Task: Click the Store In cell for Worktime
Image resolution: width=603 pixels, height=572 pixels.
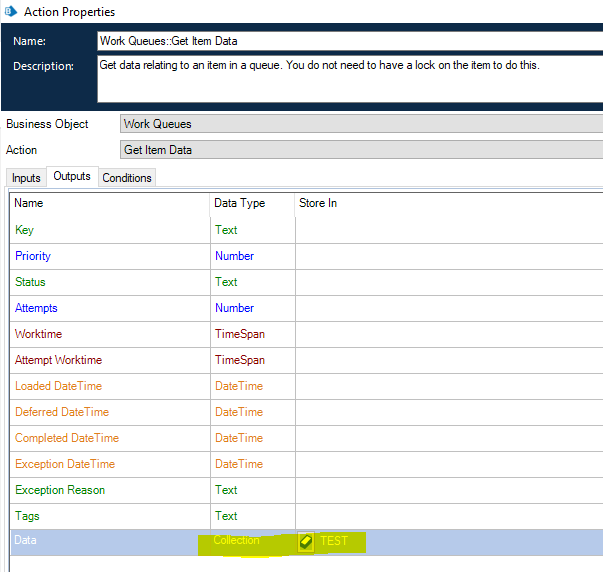Action: (449, 334)
